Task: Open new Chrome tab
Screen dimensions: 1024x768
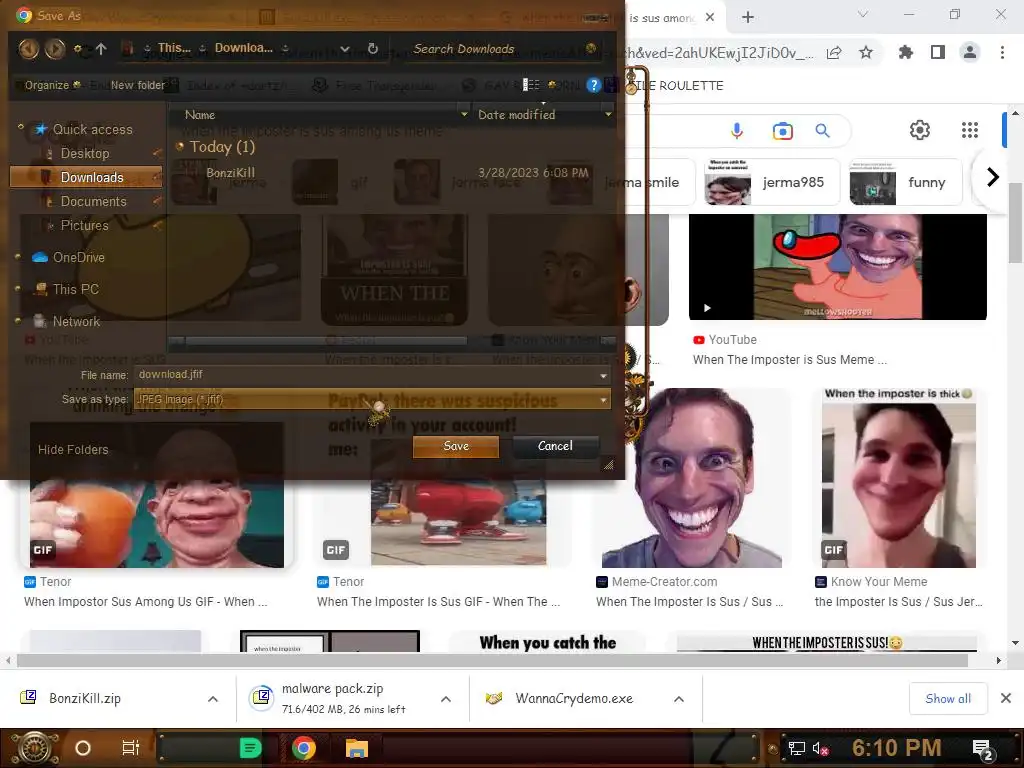Action: [748, 17]
